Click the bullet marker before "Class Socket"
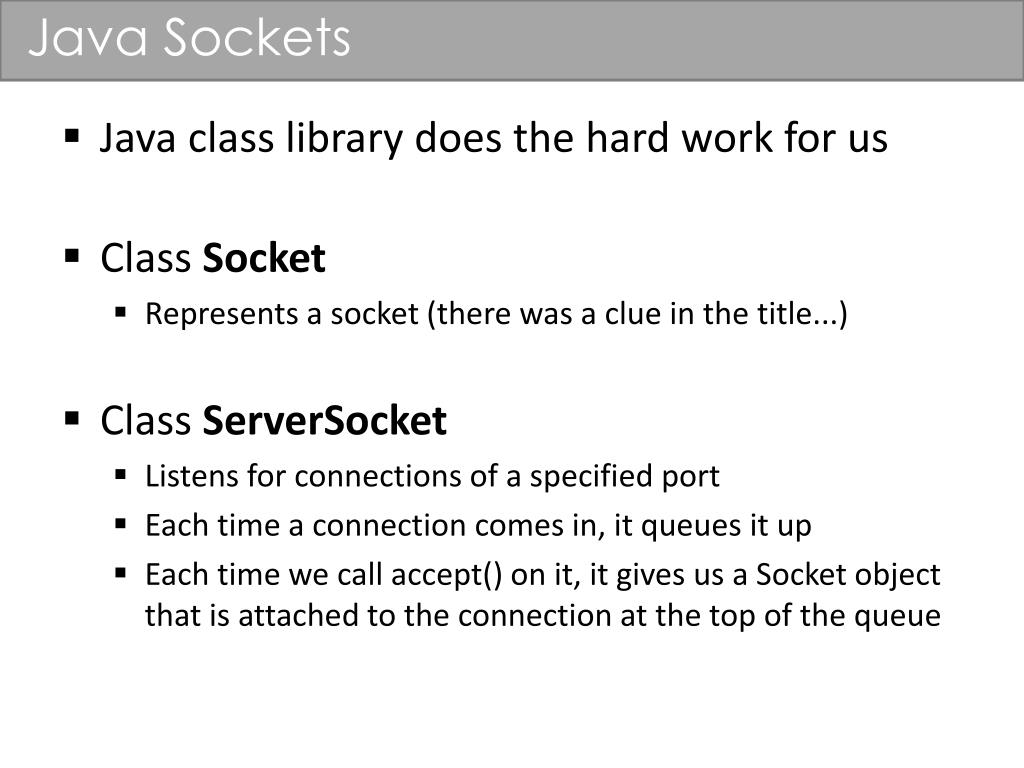This screenshot has height=768, width=1024. click(72, 255)
